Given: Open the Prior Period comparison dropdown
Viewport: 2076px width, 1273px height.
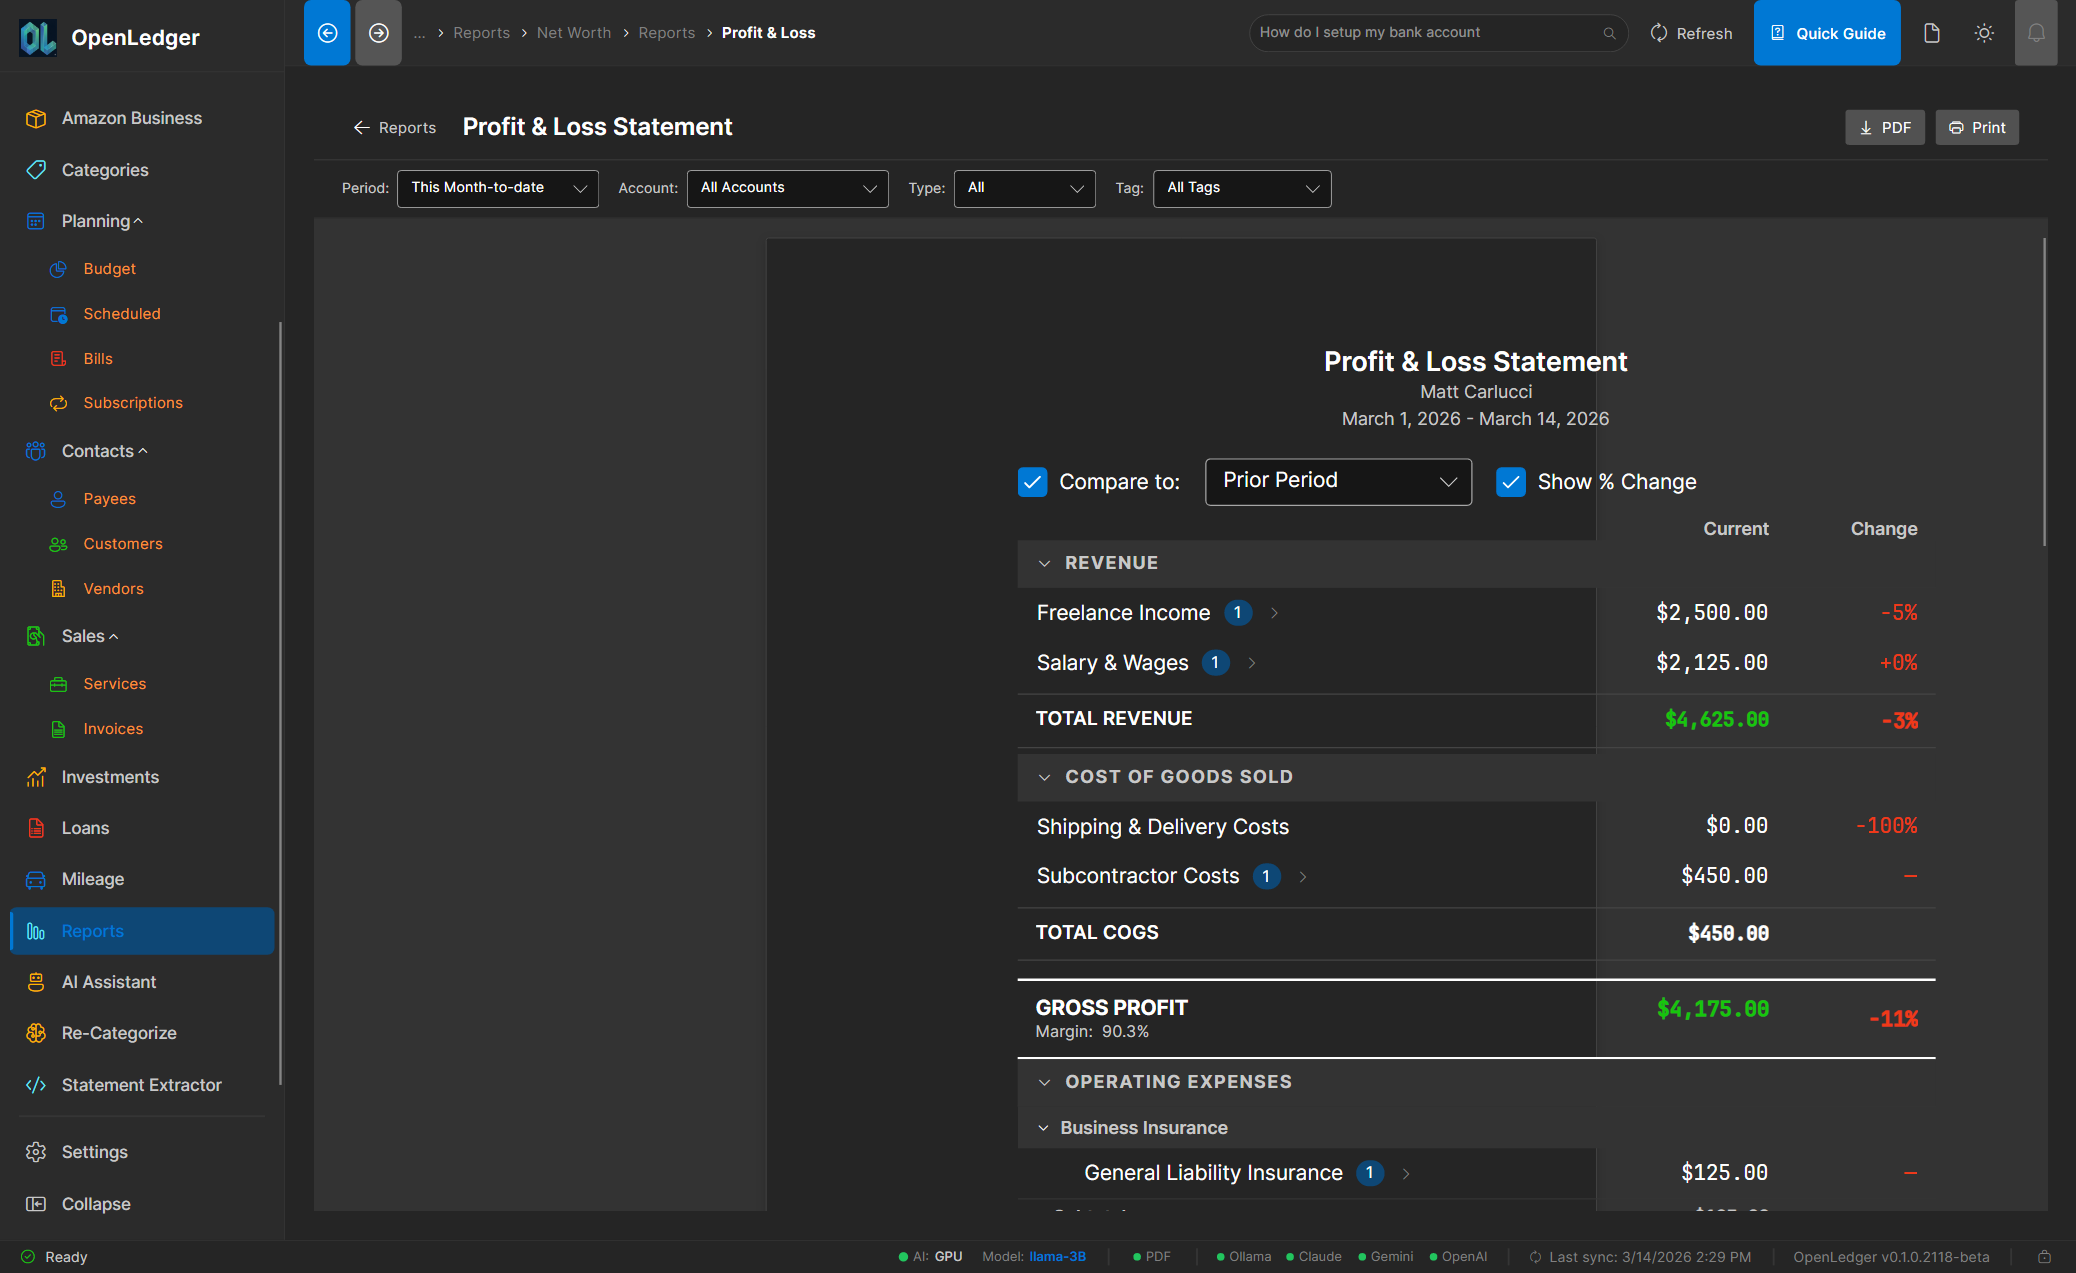Looking at the screenshot, I should [x=1337, y=481].
